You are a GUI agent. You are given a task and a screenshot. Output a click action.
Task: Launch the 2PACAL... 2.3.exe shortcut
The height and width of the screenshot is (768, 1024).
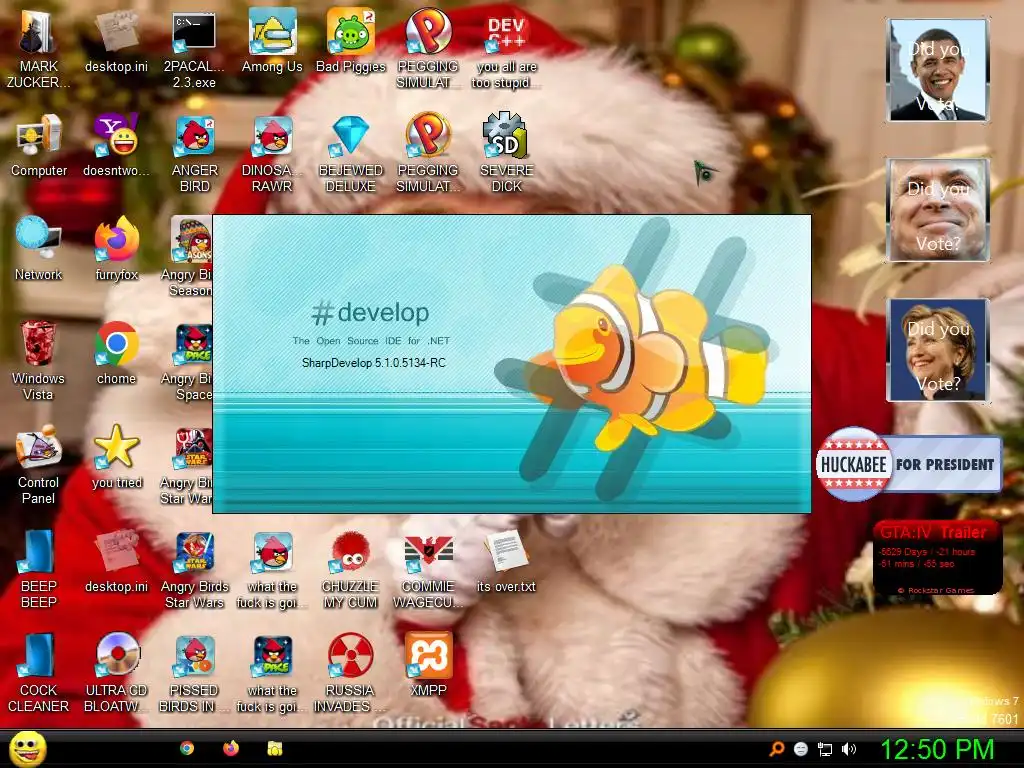point(194,48)
